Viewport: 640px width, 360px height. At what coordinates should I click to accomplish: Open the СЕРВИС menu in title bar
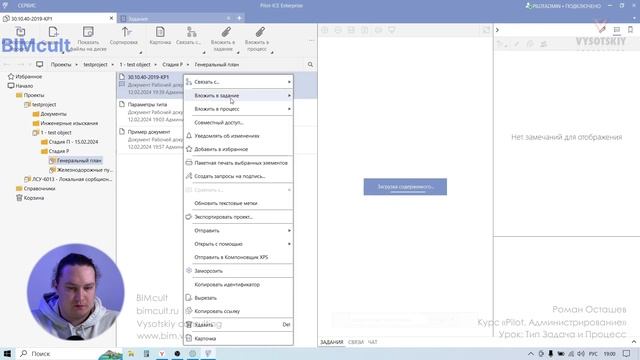point(27,6)
